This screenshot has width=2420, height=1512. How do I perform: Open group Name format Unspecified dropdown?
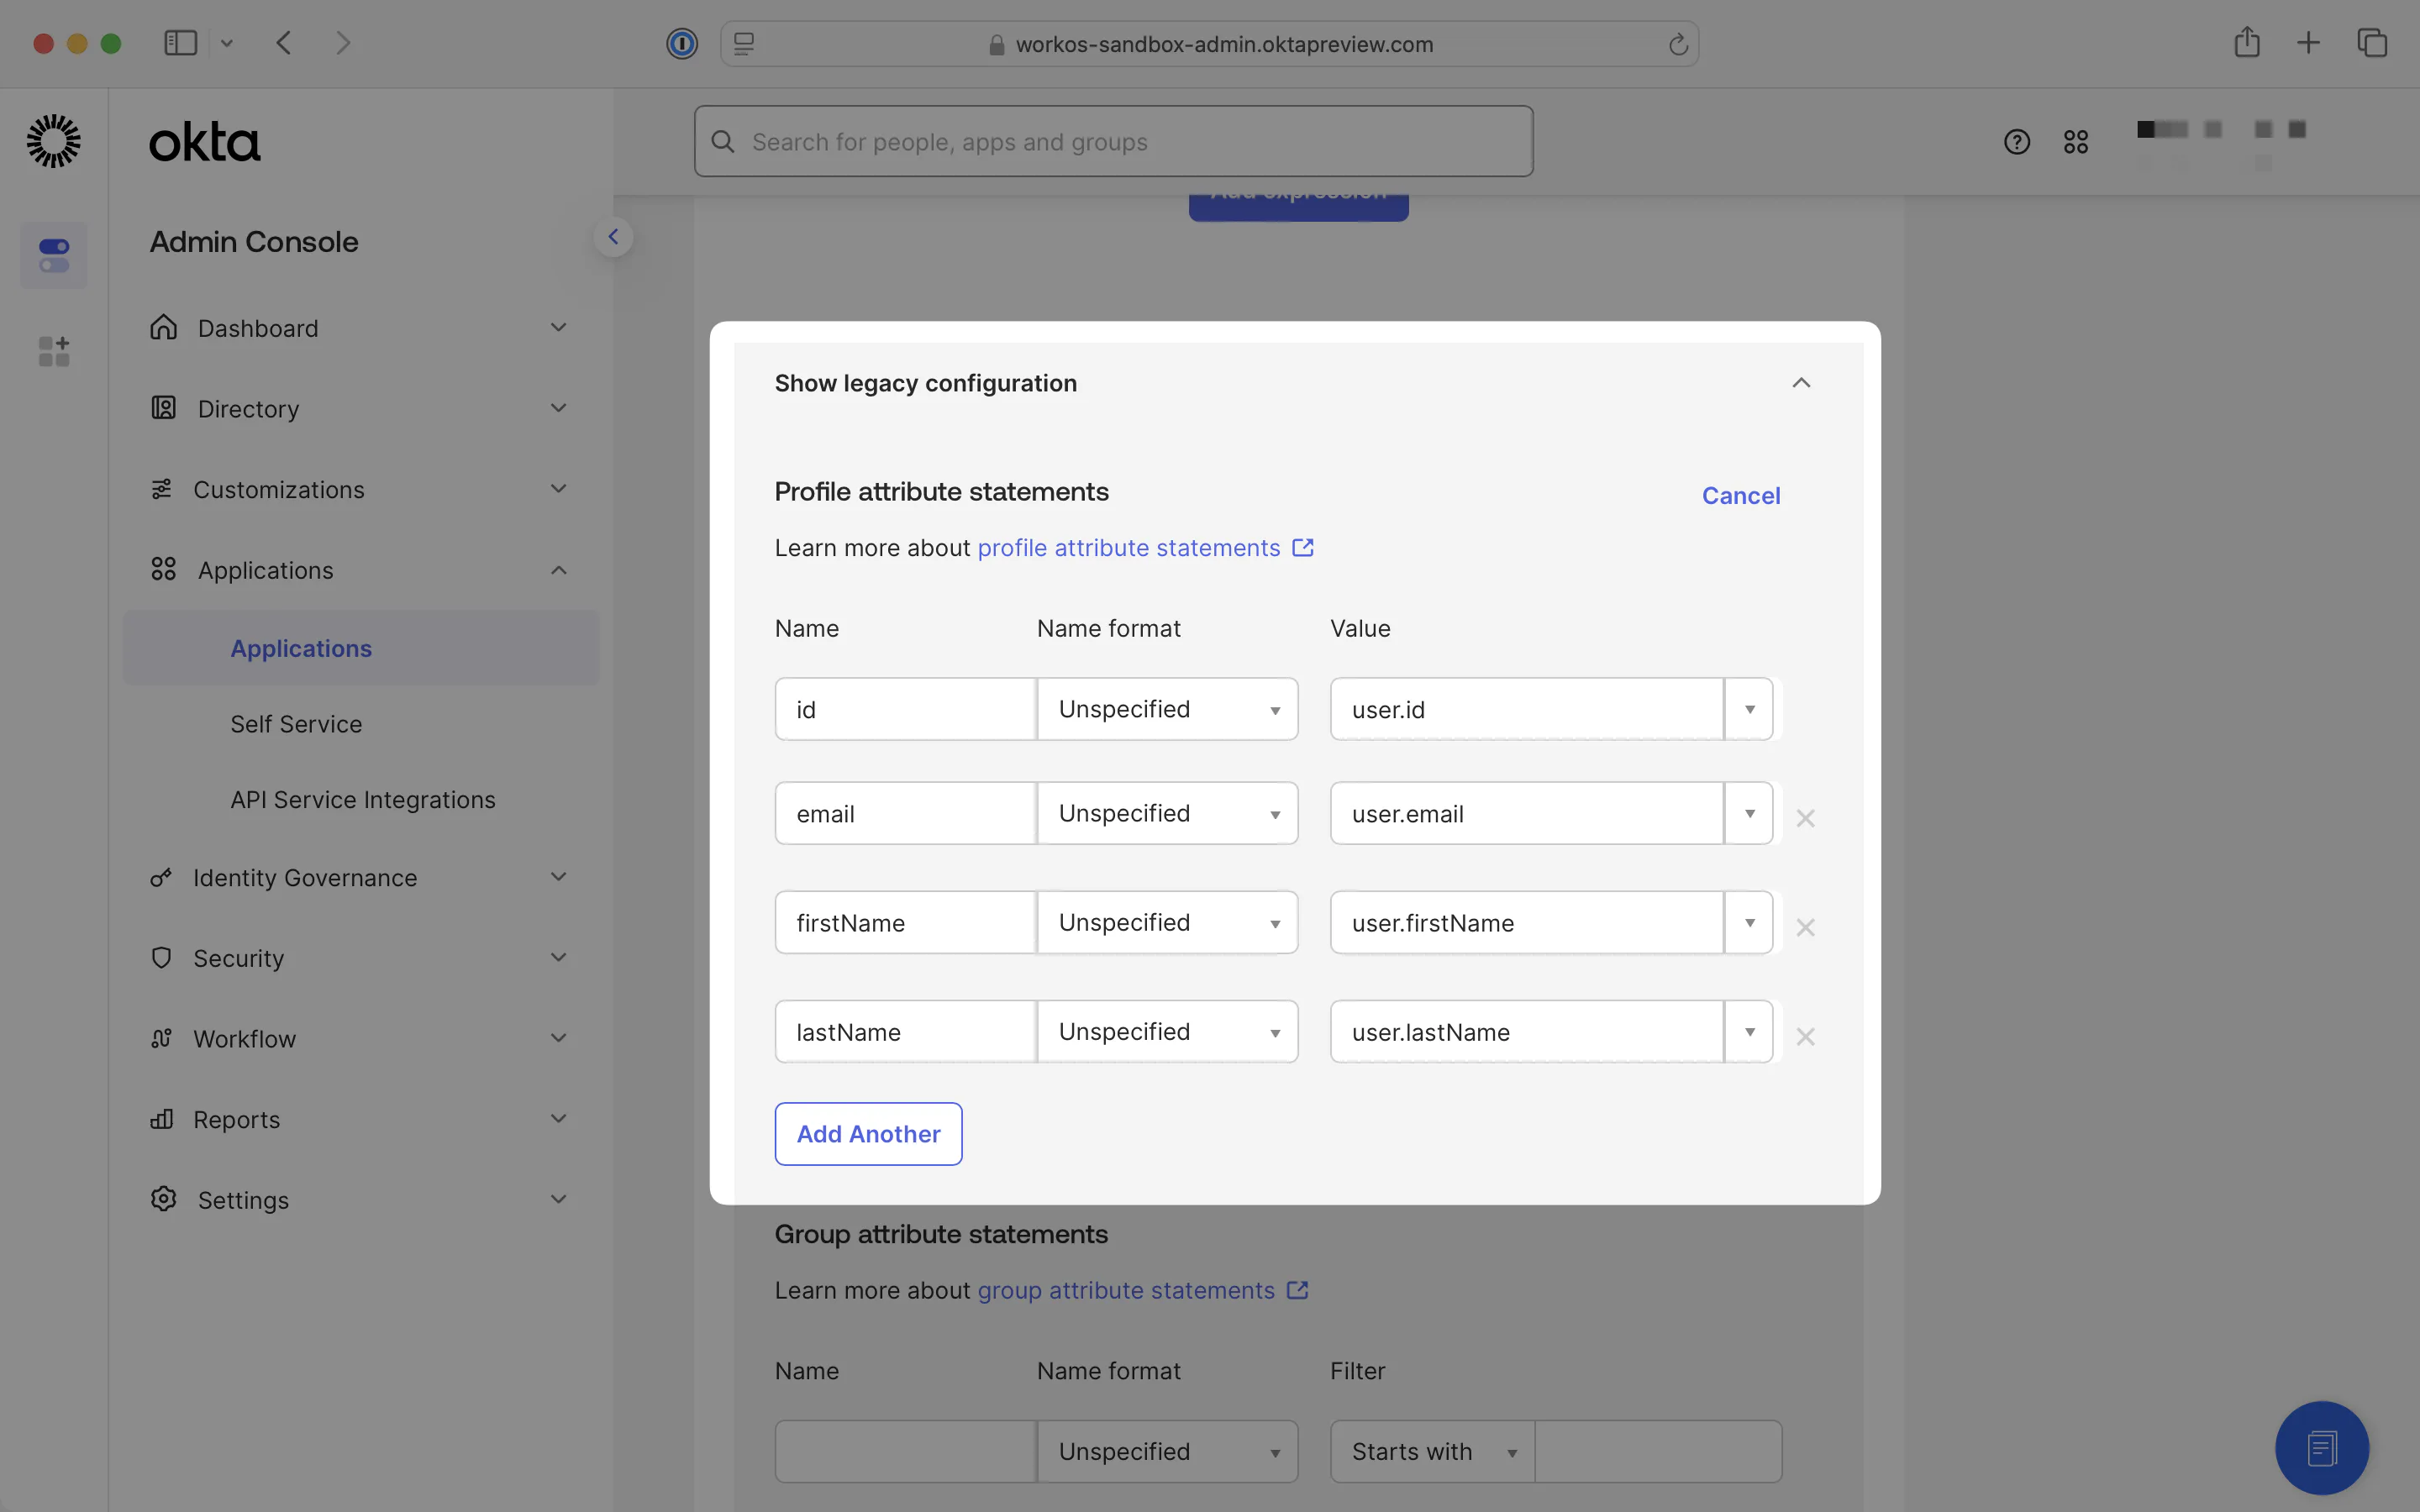(x=1167, y=1451)
